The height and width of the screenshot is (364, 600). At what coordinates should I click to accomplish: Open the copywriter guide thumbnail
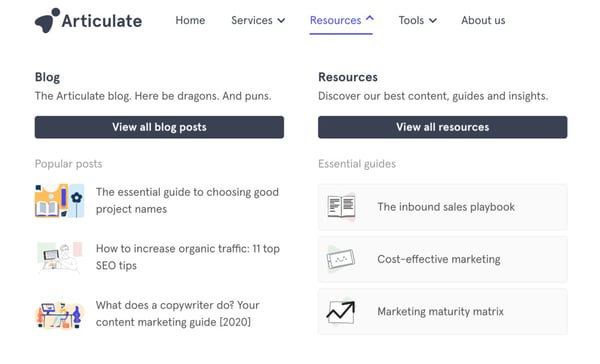[60, 314]
